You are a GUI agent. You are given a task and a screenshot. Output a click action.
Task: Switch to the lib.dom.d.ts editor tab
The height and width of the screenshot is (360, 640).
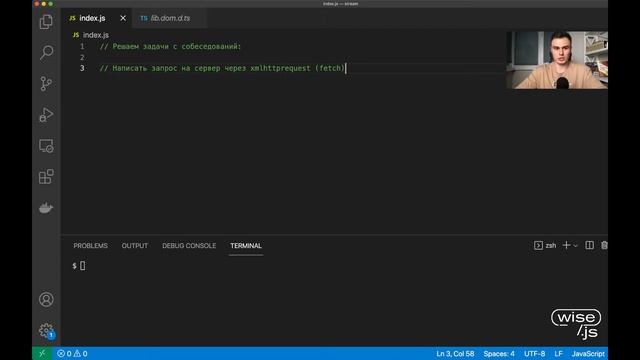coord(170,18)
